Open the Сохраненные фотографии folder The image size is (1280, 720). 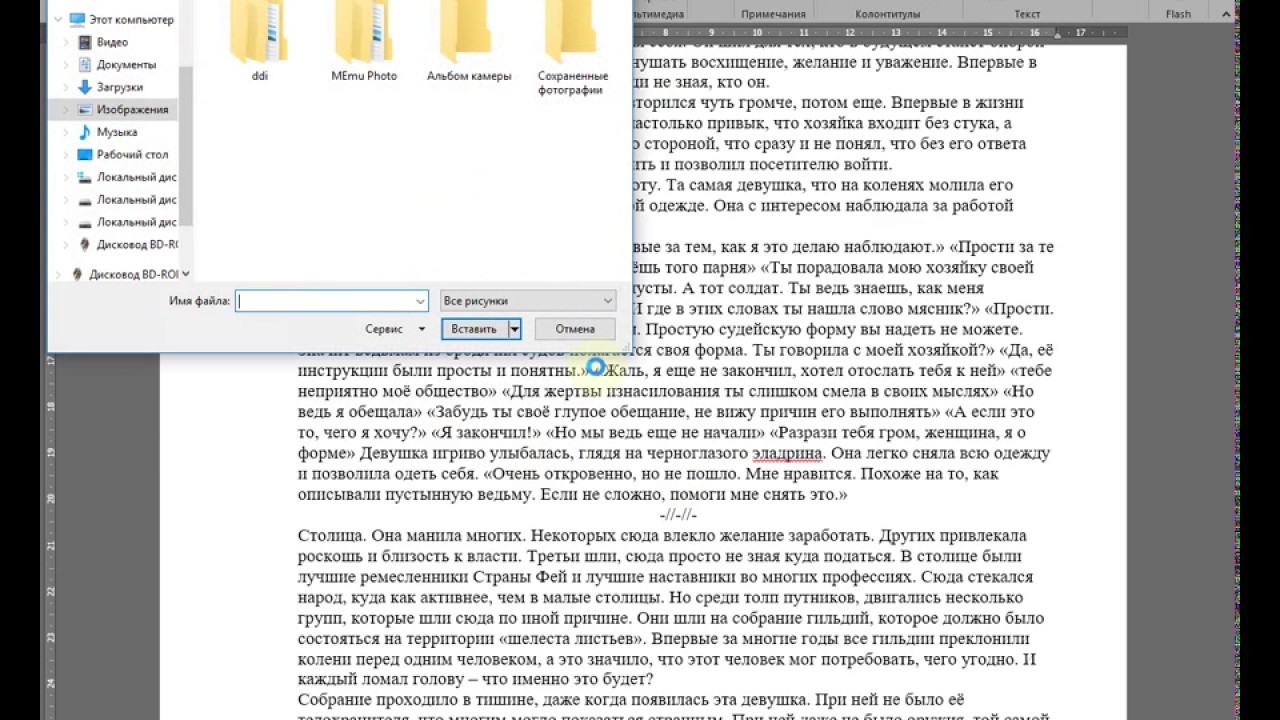click(573, 47)
